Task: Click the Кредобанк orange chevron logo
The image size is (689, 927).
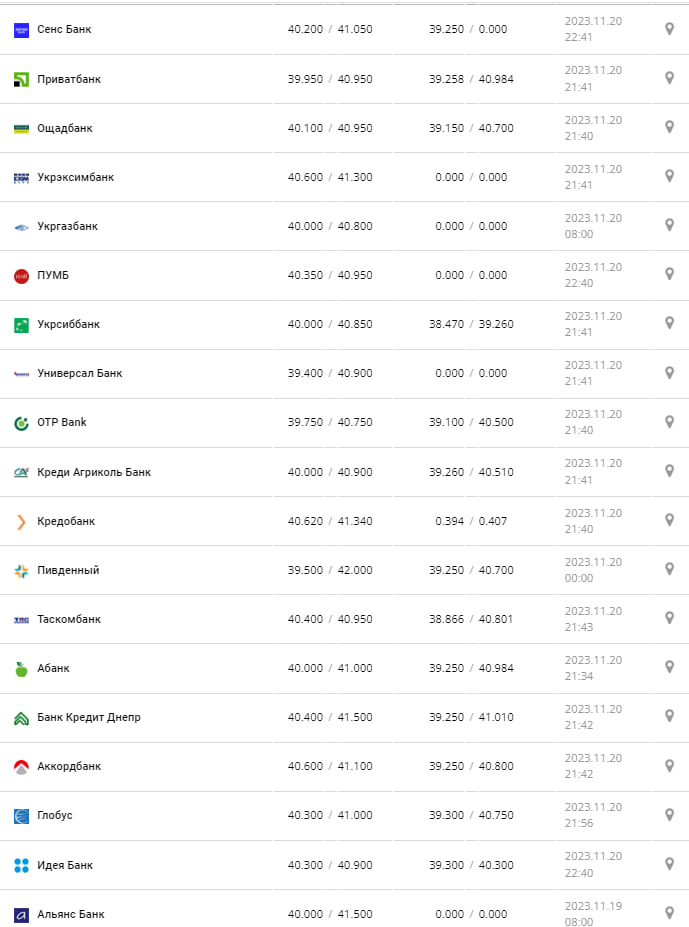Action: pyautogui.click(x=21, y=521)
